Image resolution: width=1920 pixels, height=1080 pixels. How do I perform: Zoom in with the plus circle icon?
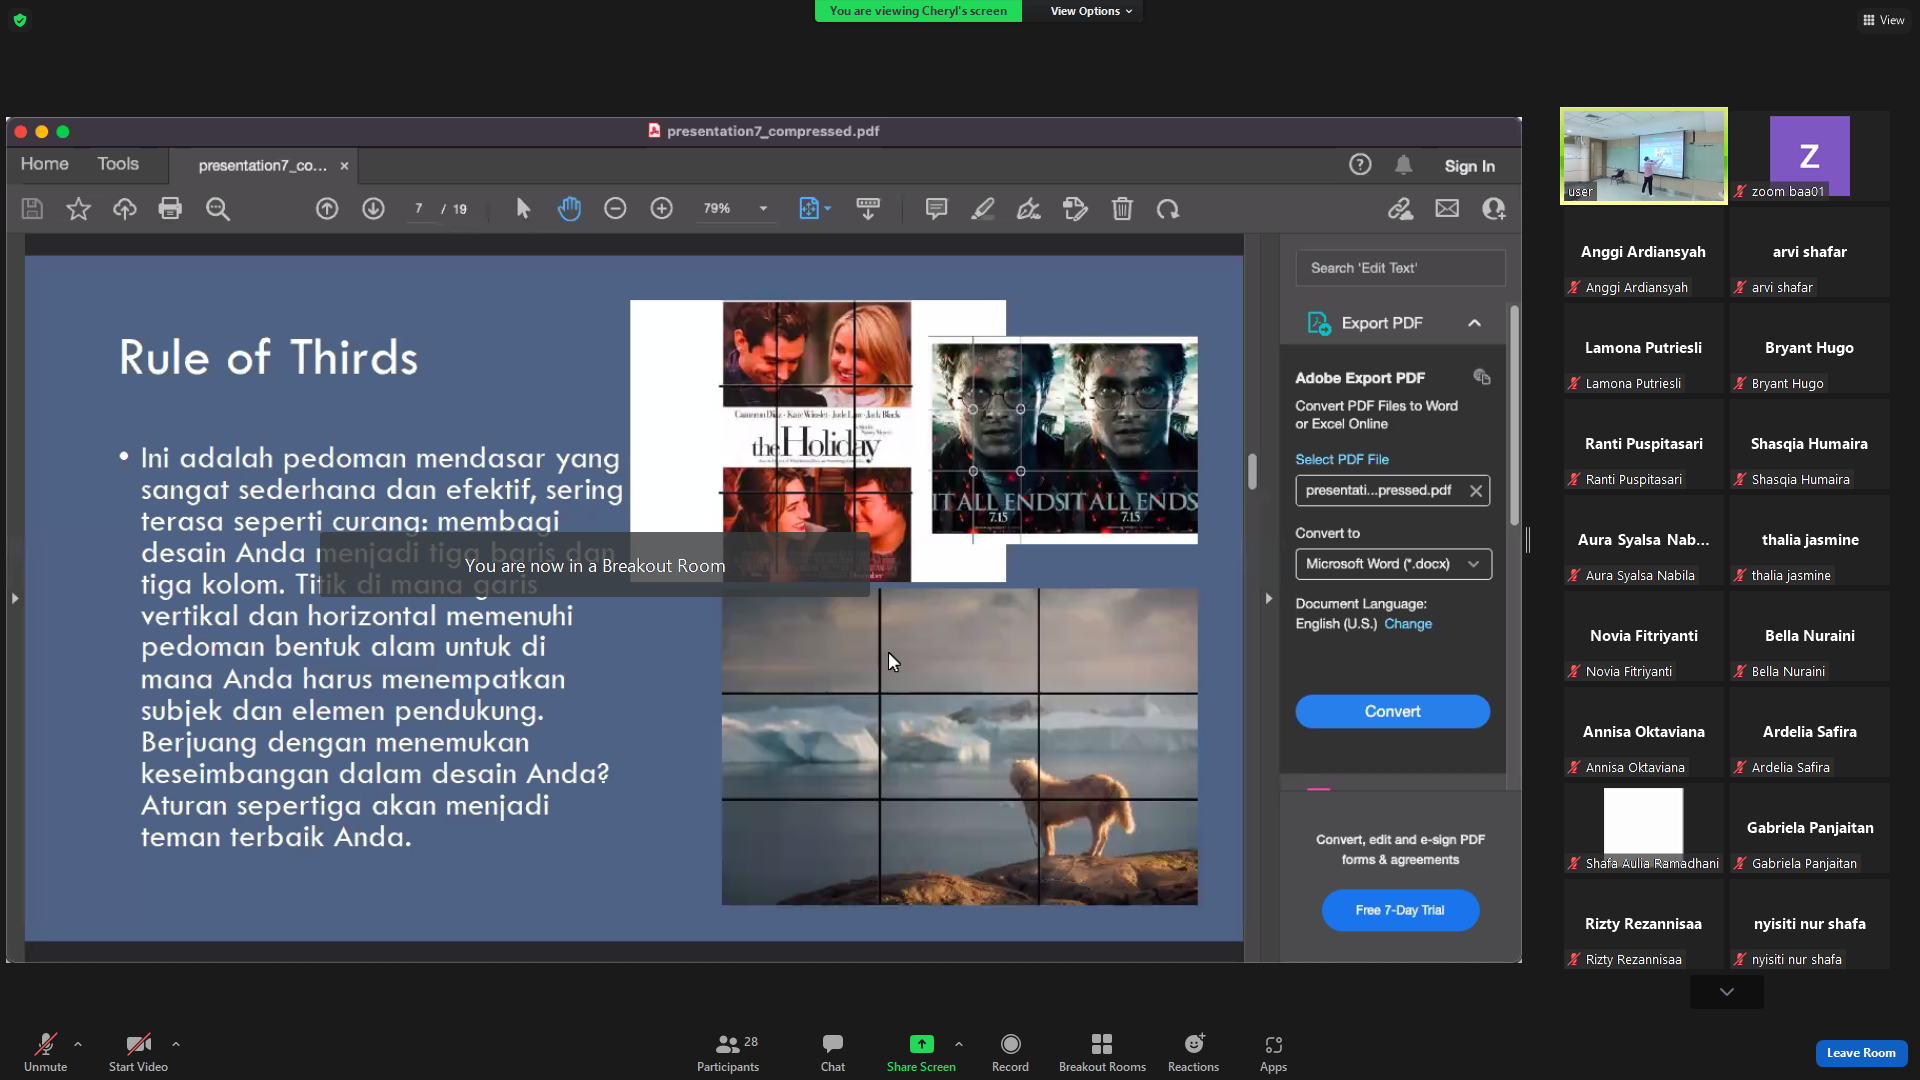coord(661,208)
